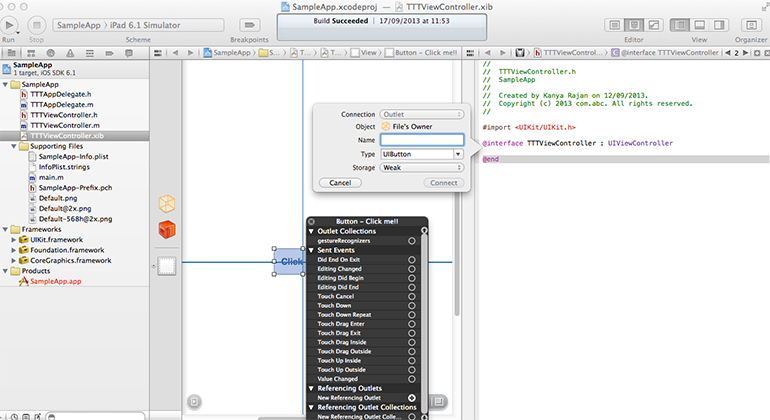Screen dimensions: 770x420
Task: Click New Referencing Outlet plus circle
Action: [412, 398]
